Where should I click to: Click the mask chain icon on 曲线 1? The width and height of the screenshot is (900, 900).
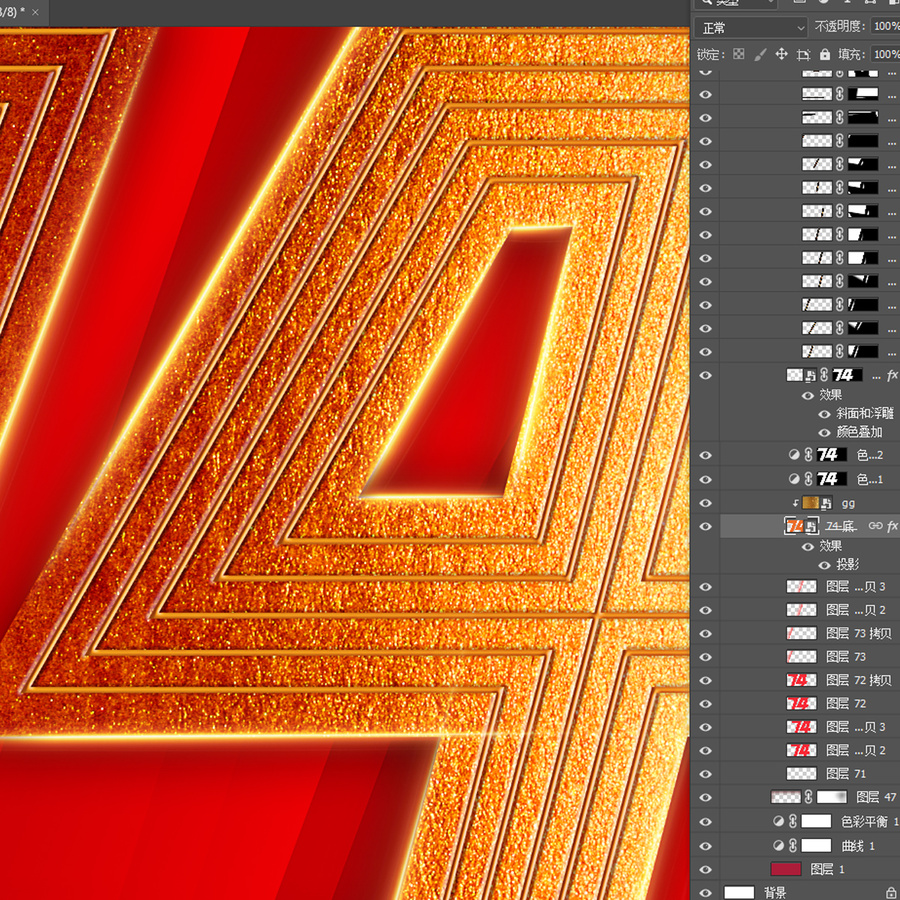point(793,845)
